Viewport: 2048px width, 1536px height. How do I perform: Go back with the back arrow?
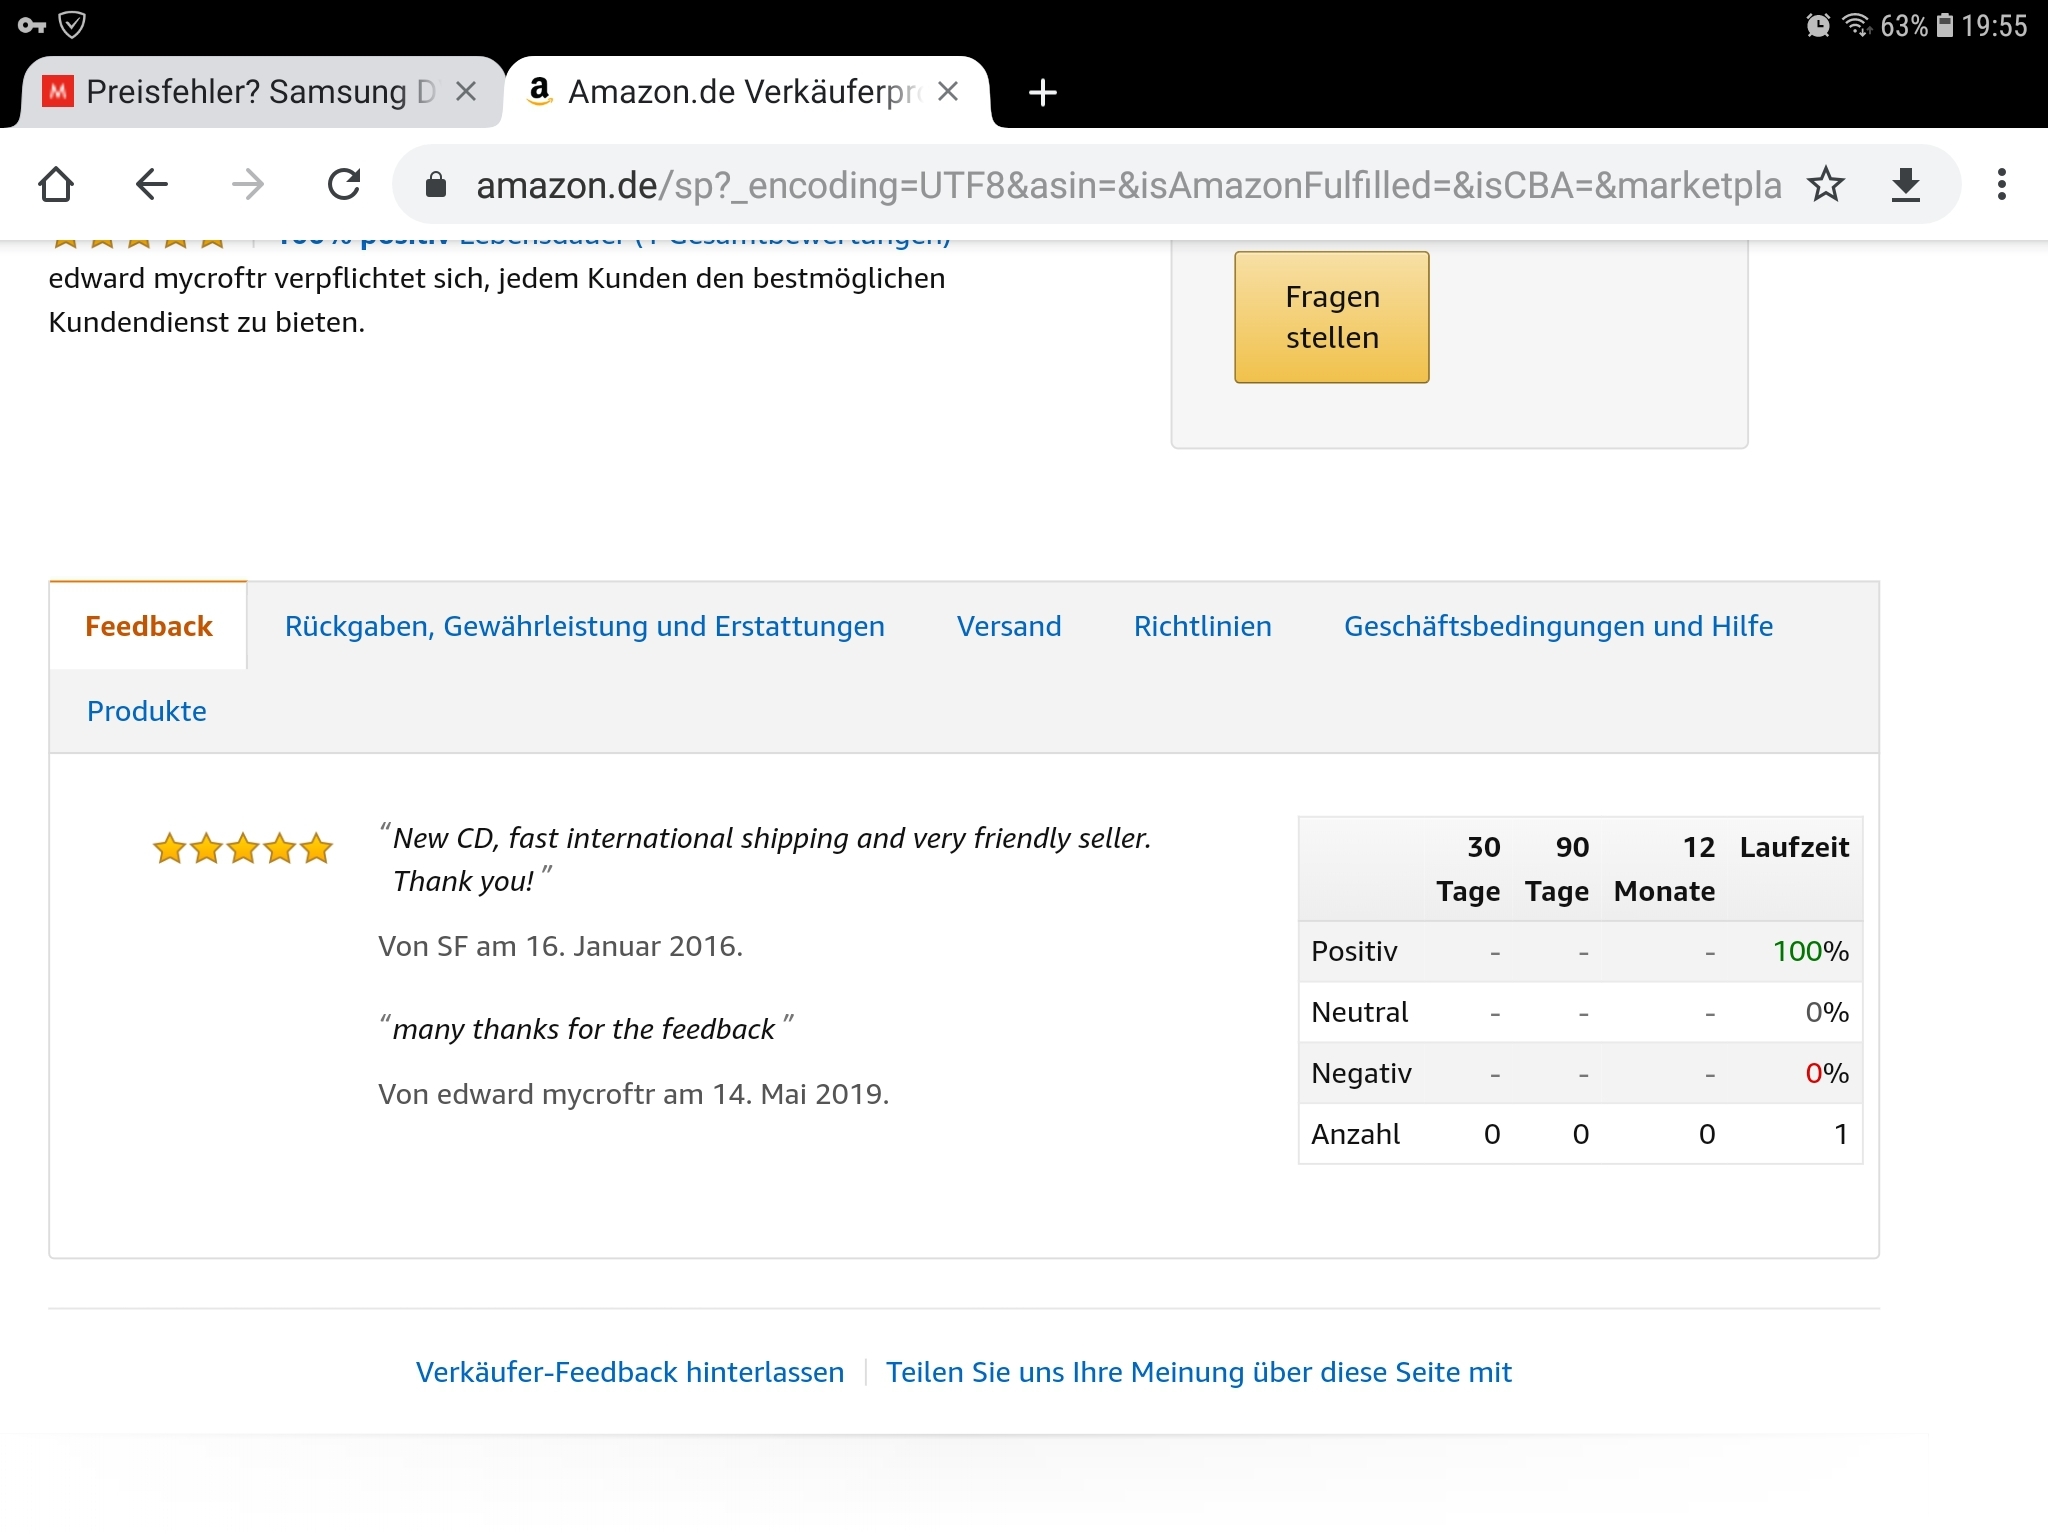[x=152, y=185]
